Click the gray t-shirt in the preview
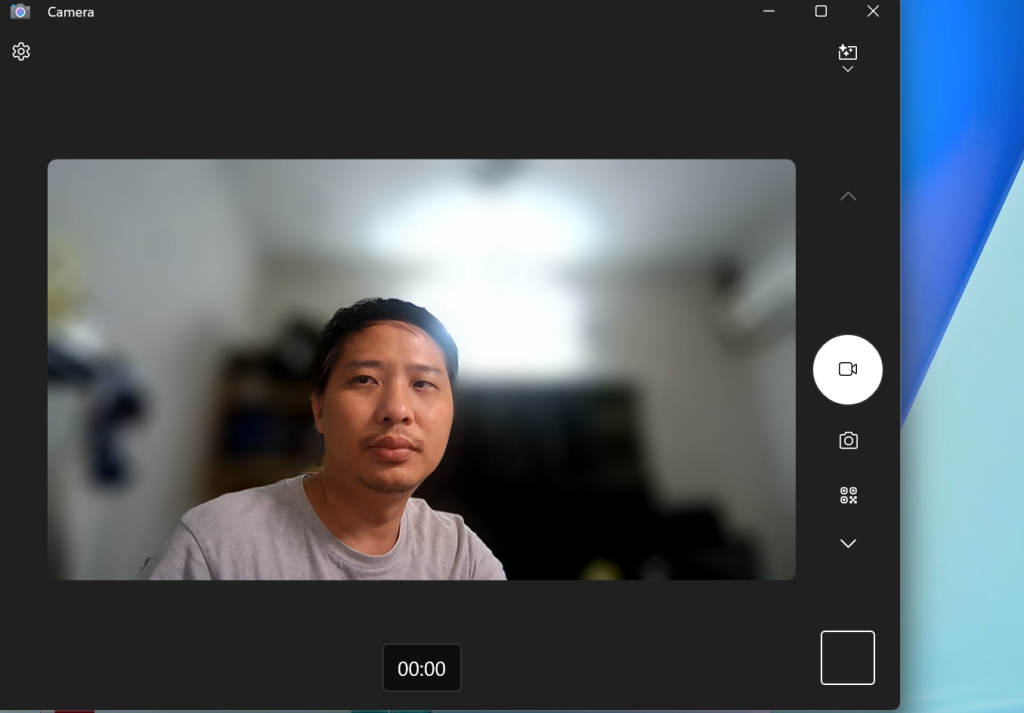Viewport: 1024px width, 713px height. pos(330,540)
